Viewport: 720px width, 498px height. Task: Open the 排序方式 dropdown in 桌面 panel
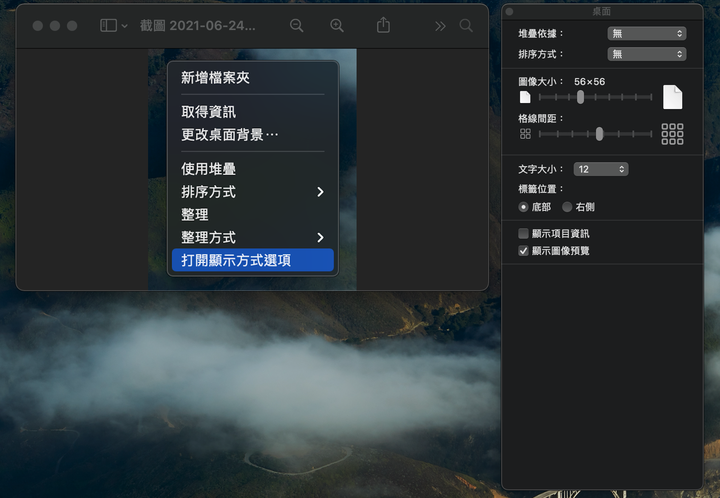(x=647, y=54)
